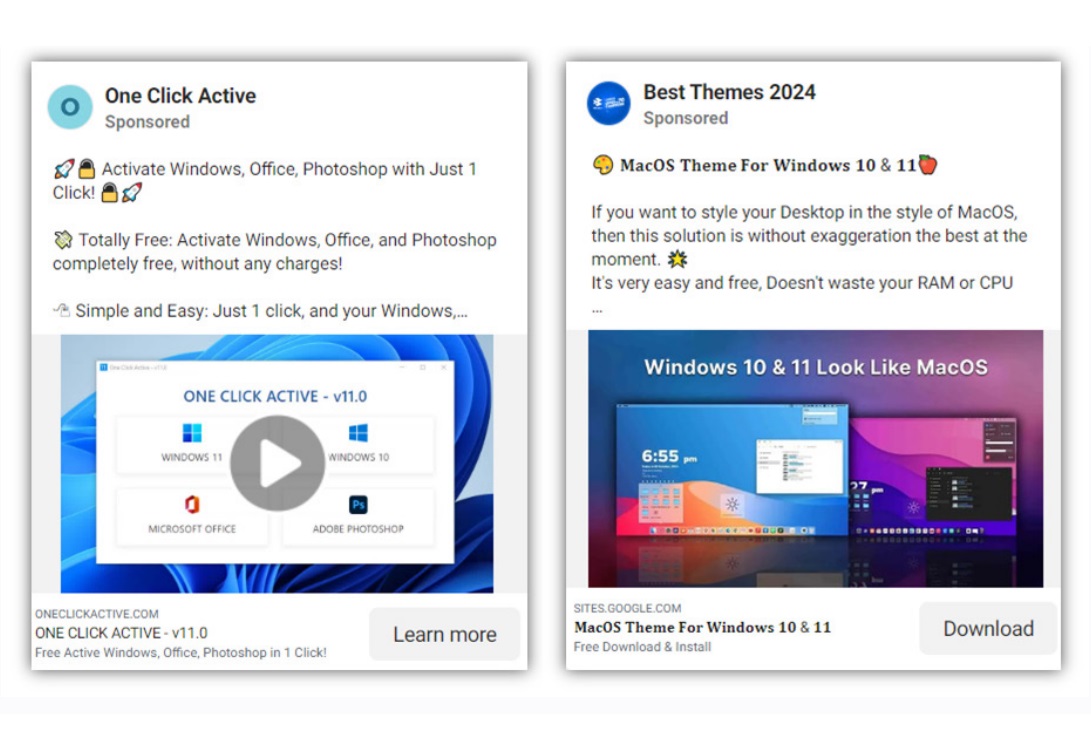1091x754 pixels.
Task: Click the Microsoft Office icon tile
Action: [192, 514]
